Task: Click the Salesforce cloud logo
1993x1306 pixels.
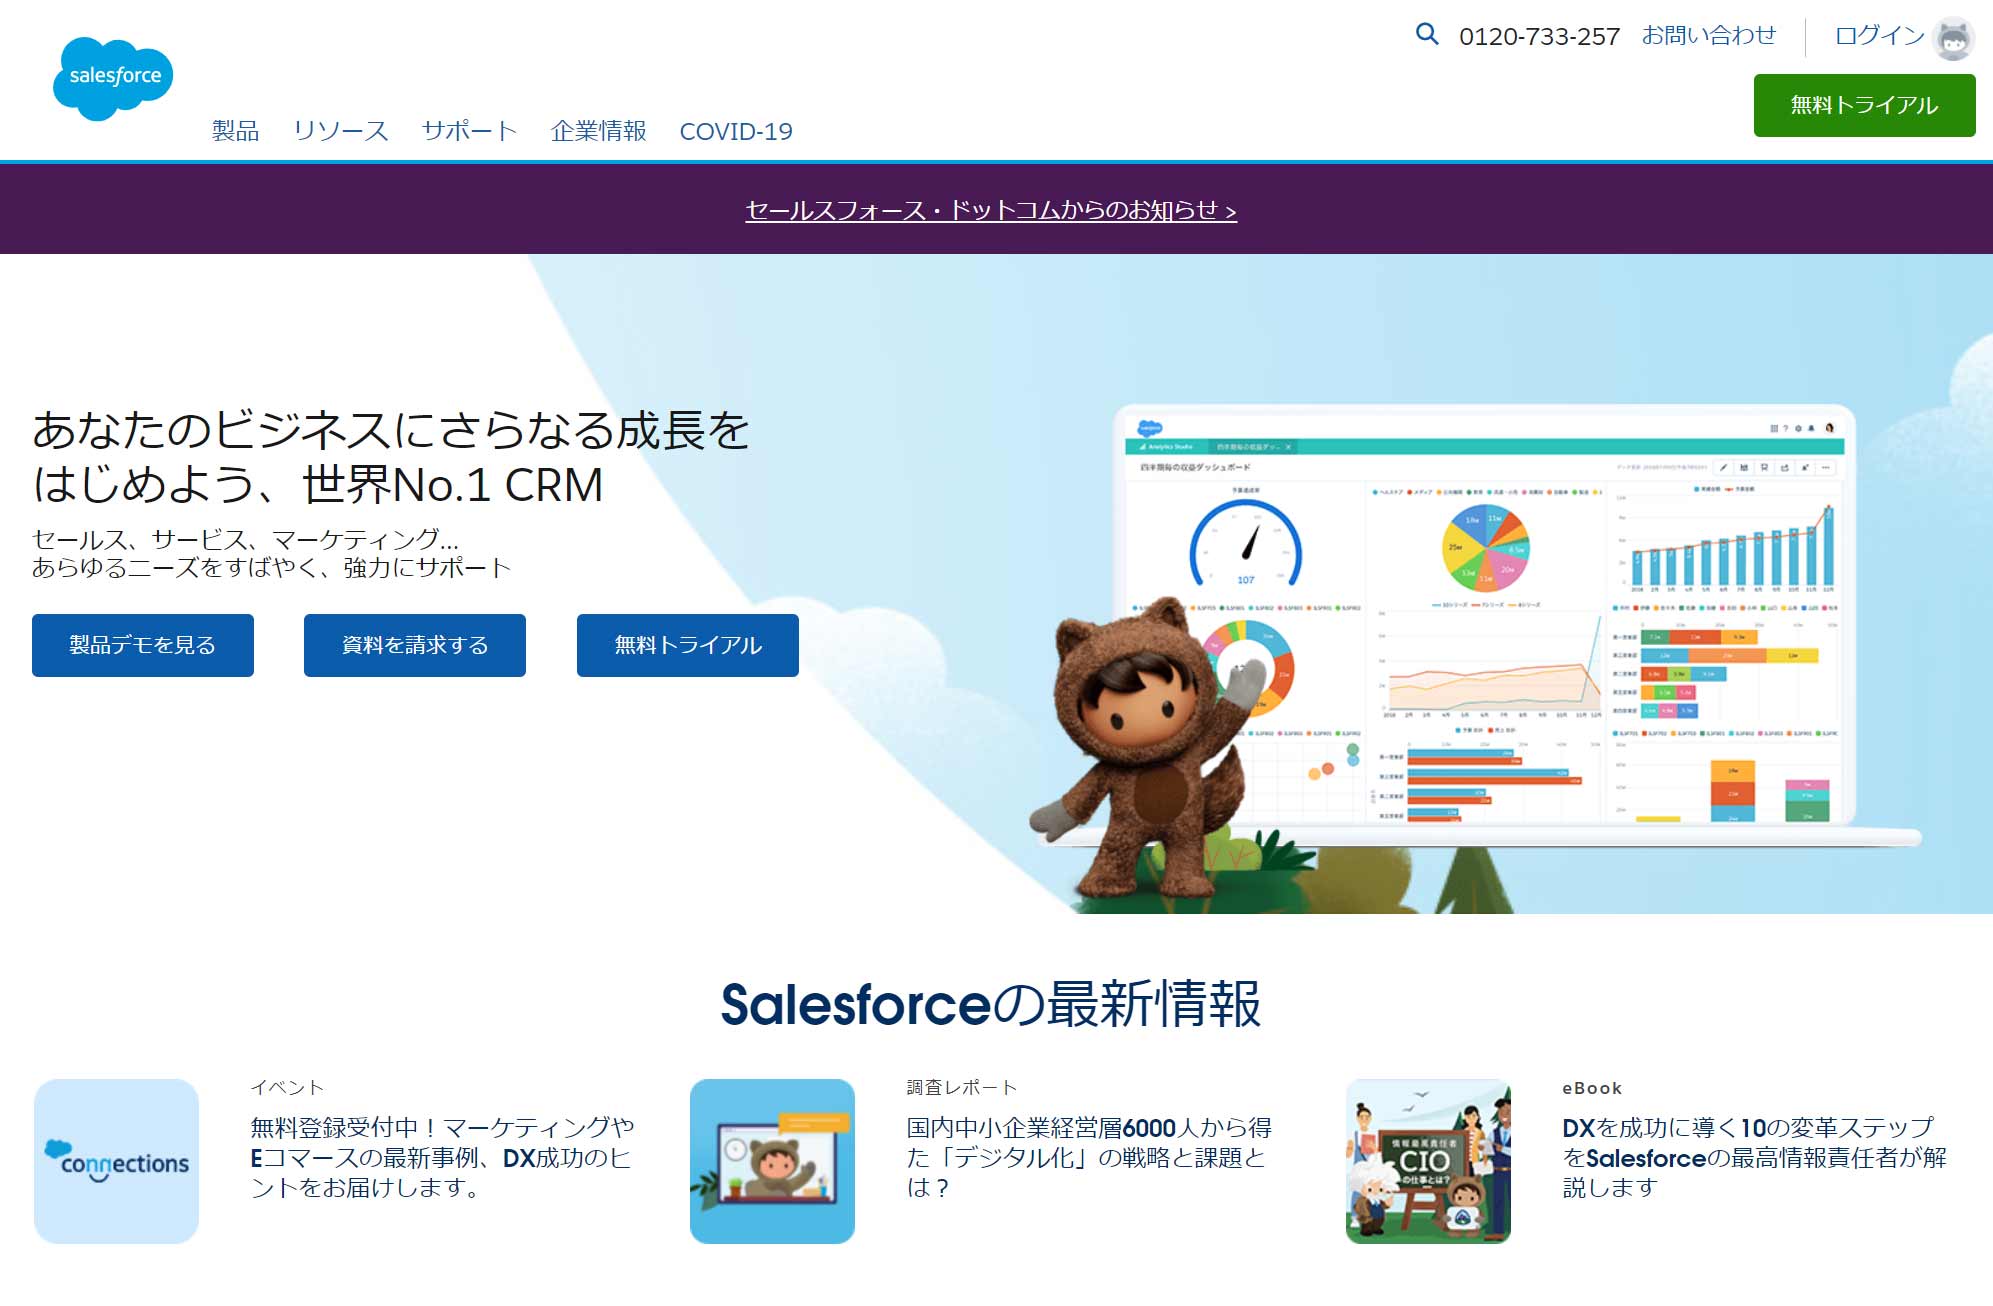Action: coord(113,79)
